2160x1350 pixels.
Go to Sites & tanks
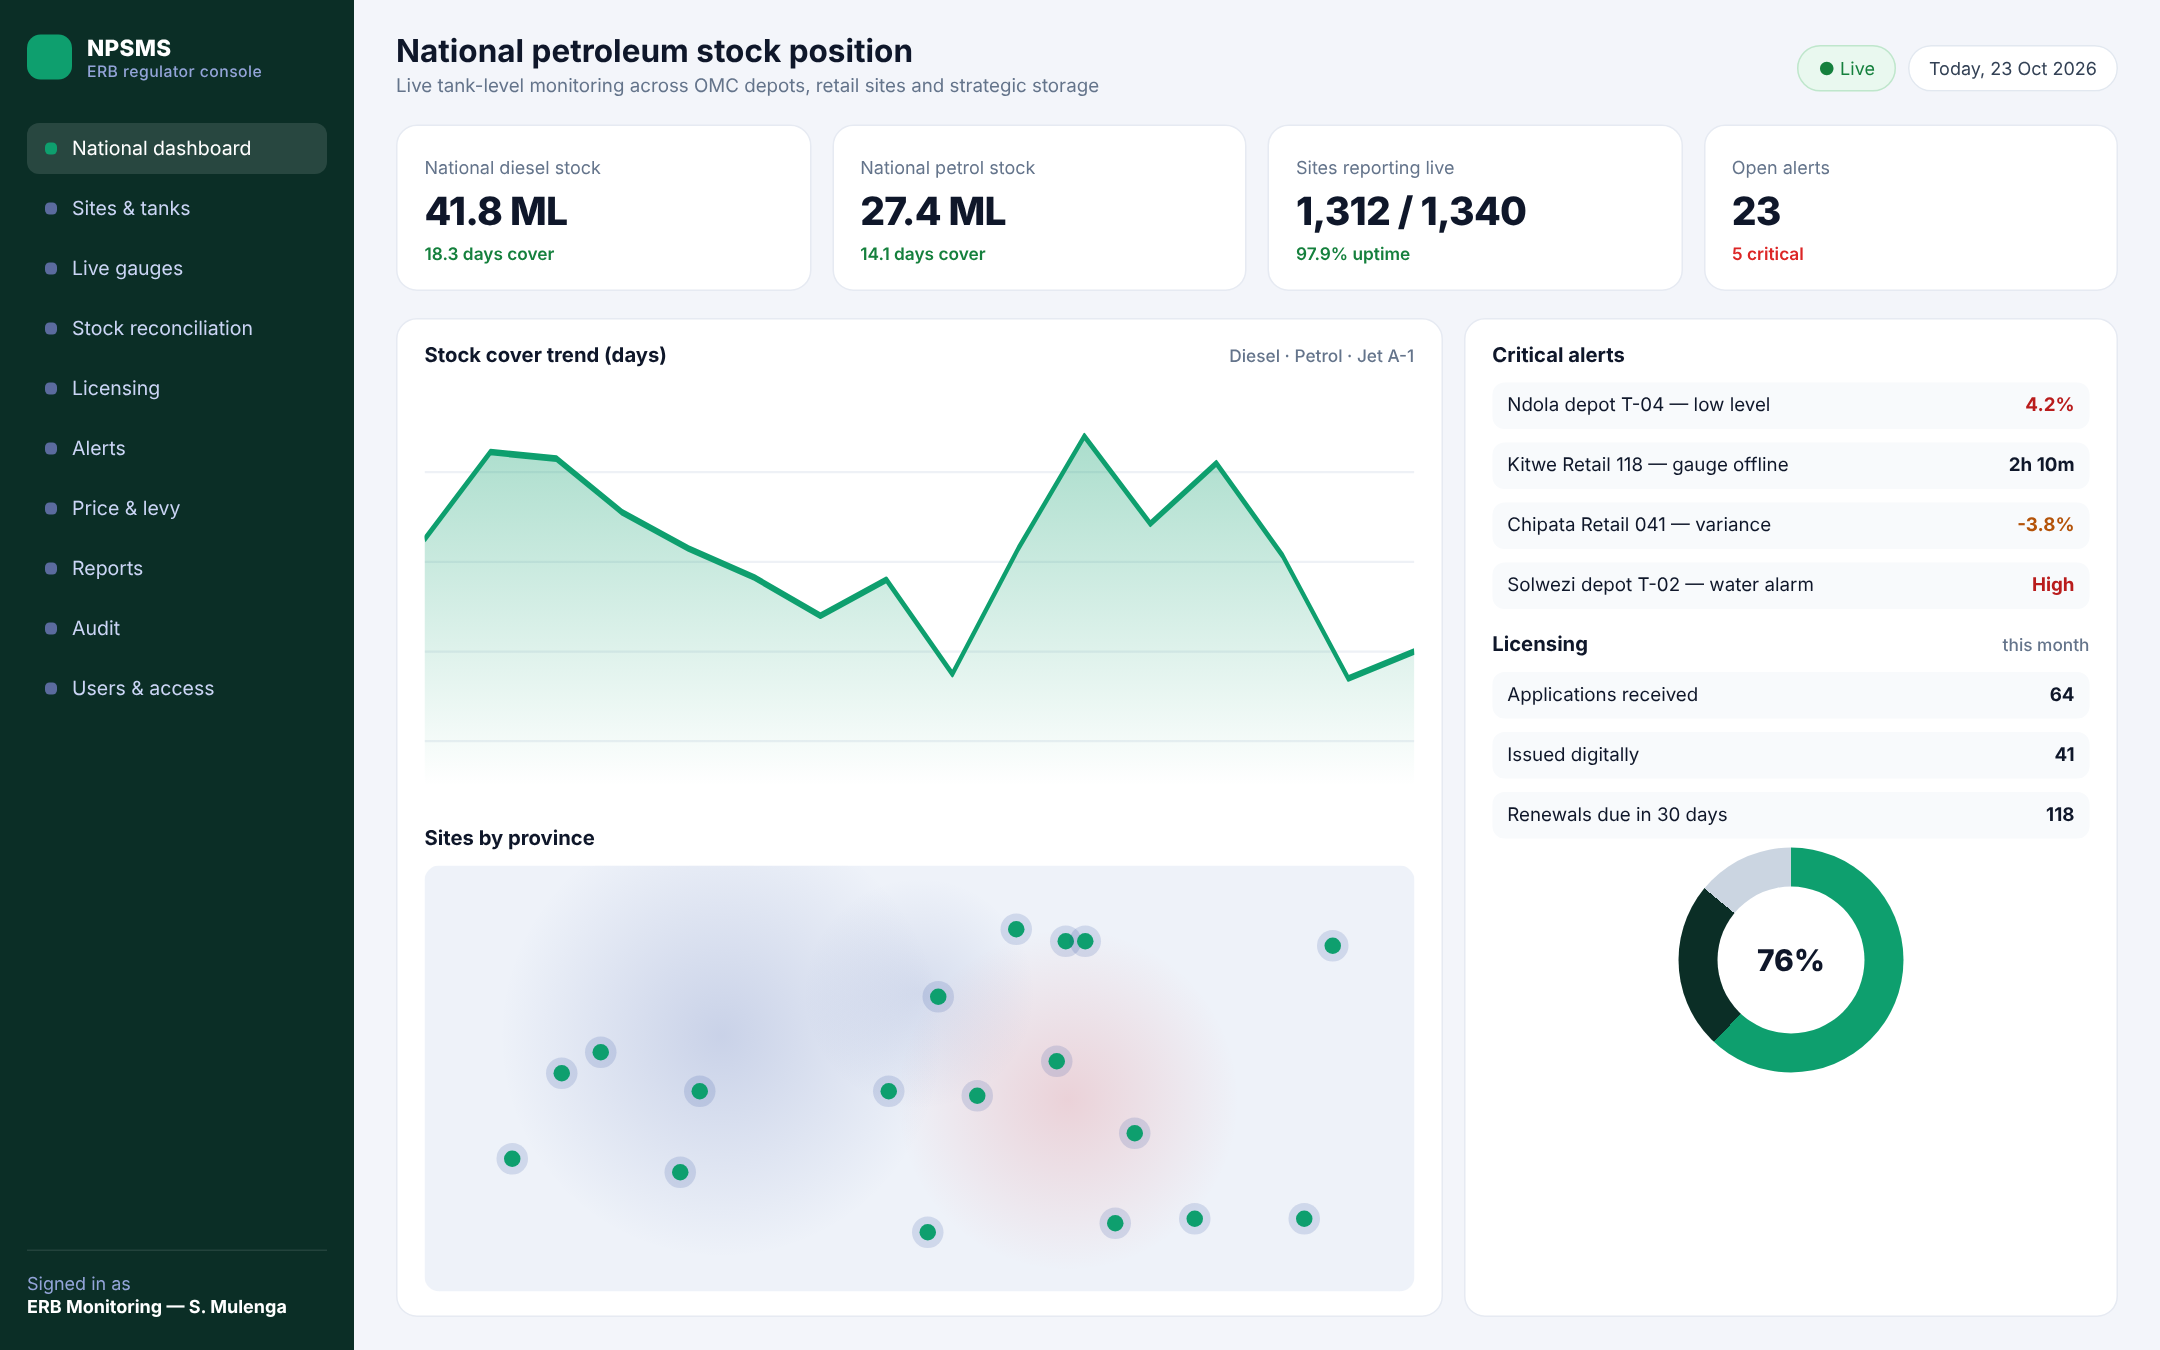click(177, 208)
